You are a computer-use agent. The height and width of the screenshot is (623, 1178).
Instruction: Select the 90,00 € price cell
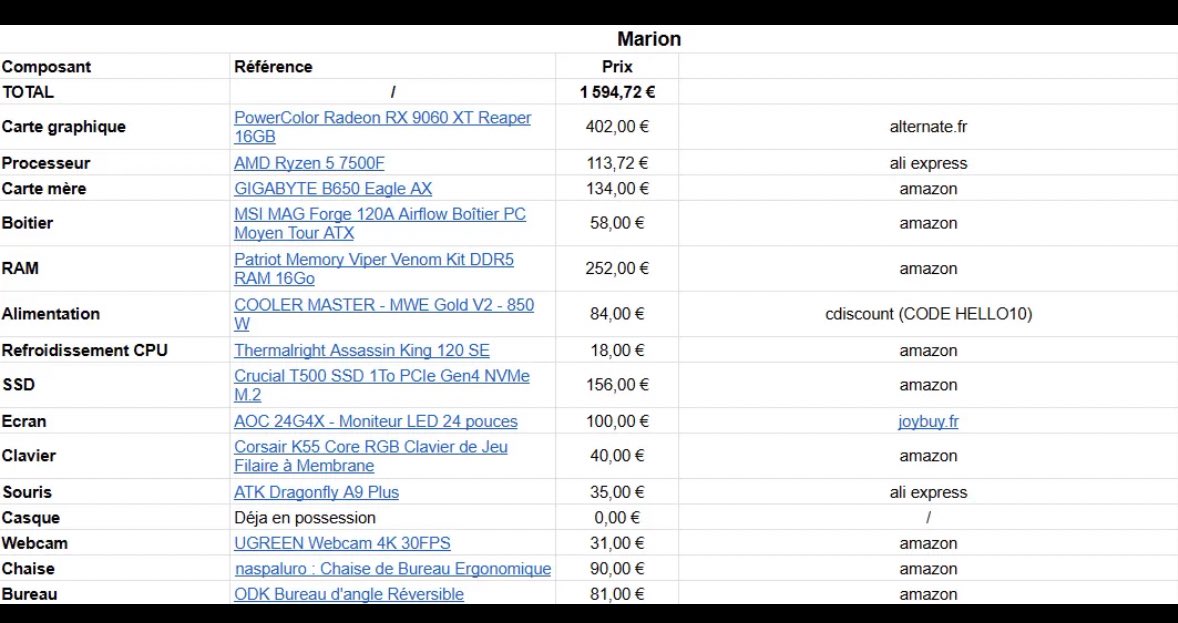coord(617,568)
